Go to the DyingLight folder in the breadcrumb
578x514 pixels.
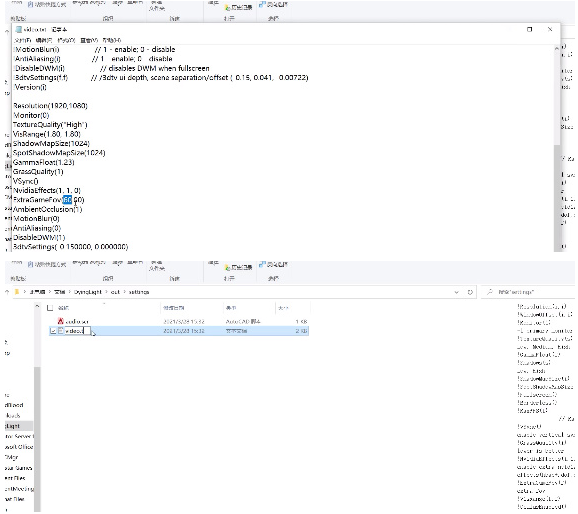point(87,292)
